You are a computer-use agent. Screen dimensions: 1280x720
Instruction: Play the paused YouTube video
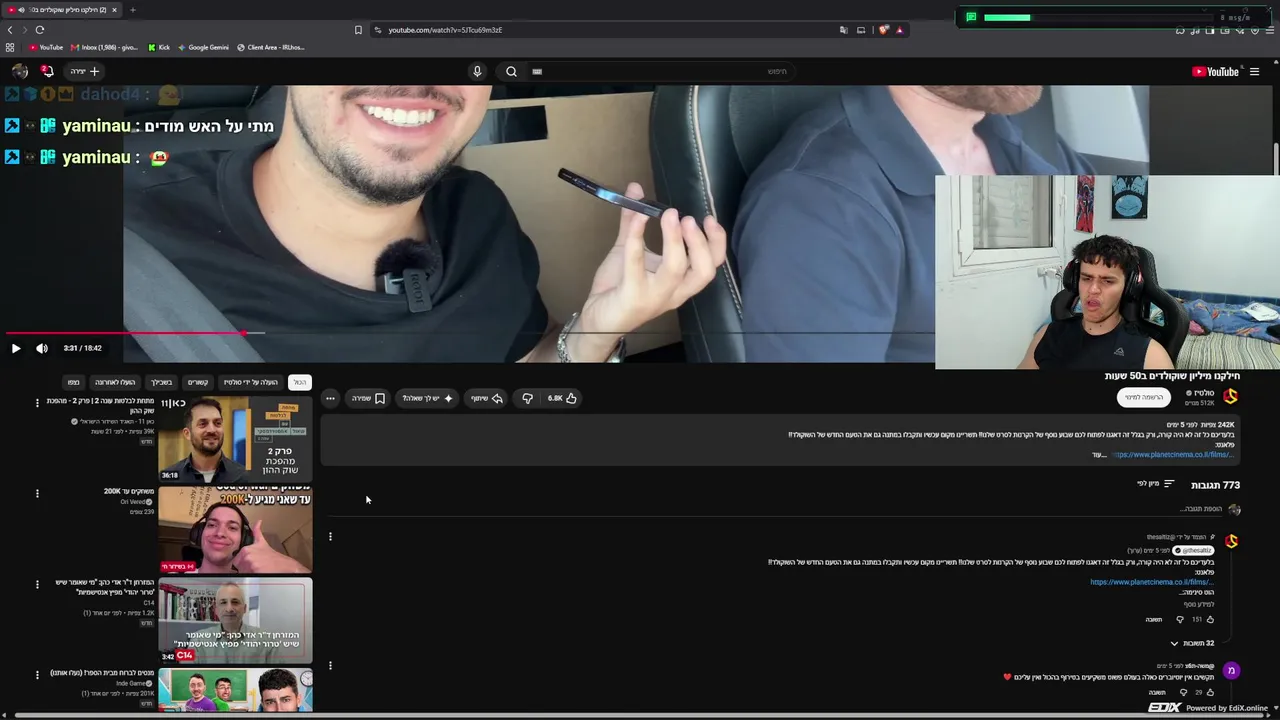[16, 348]
